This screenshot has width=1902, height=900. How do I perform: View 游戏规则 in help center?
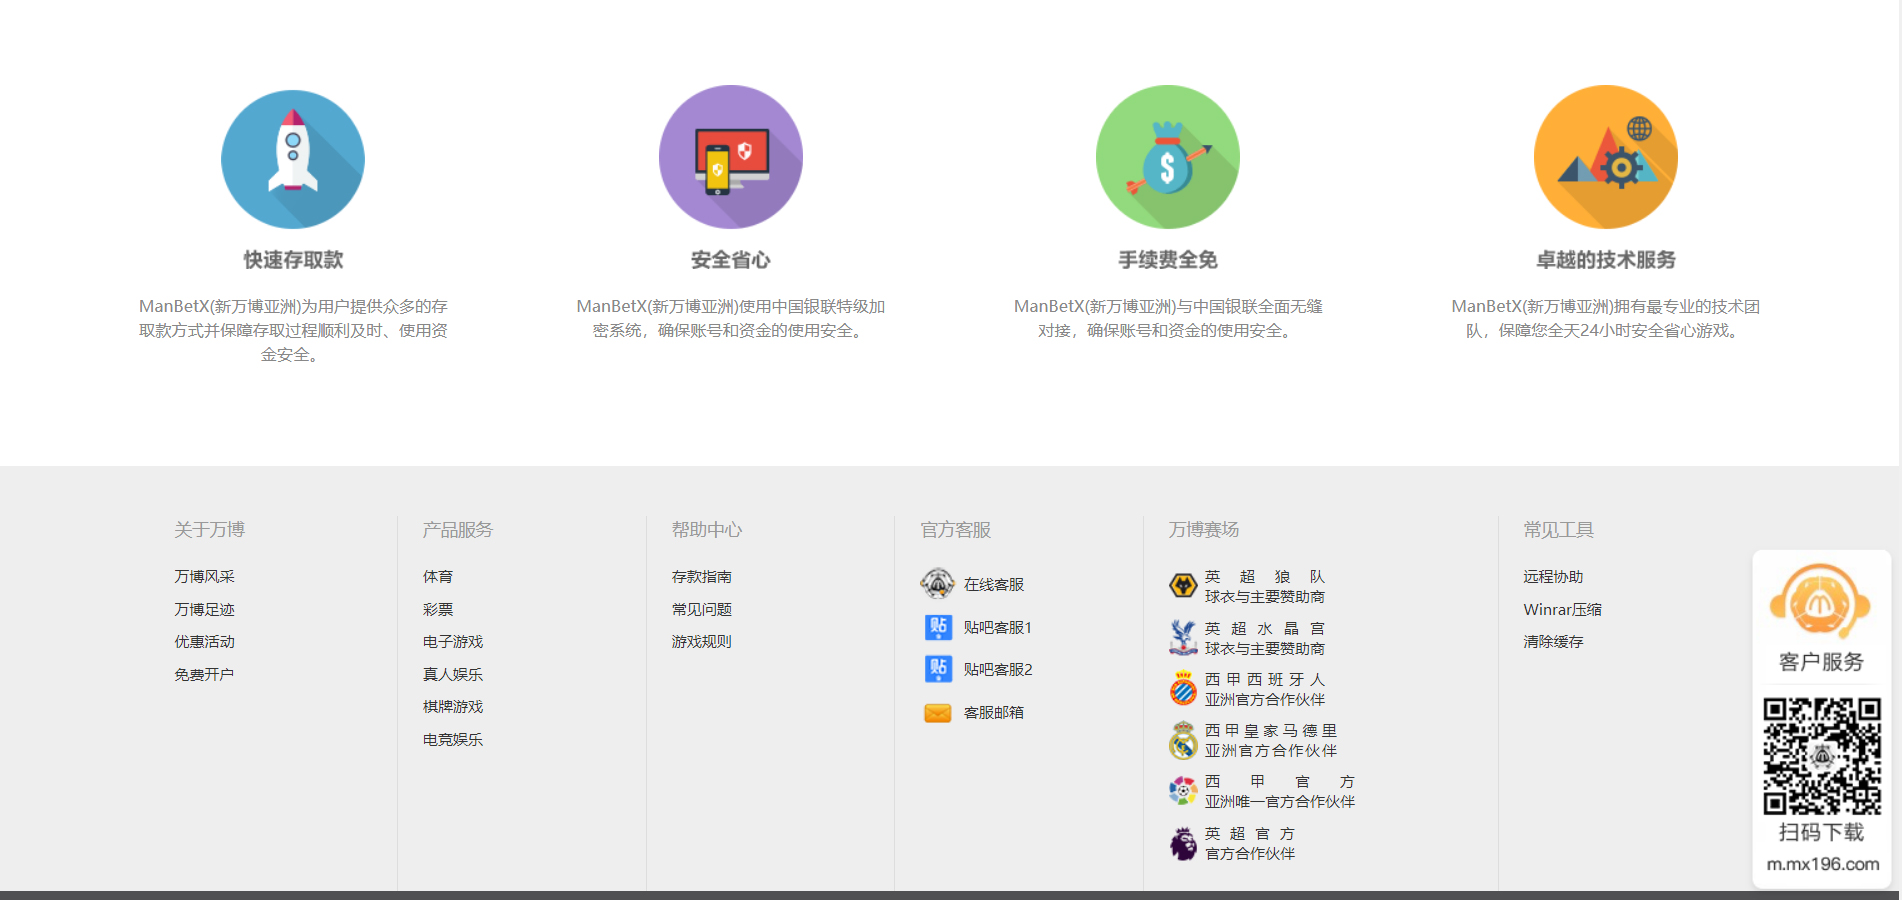(x=702, y=642)
